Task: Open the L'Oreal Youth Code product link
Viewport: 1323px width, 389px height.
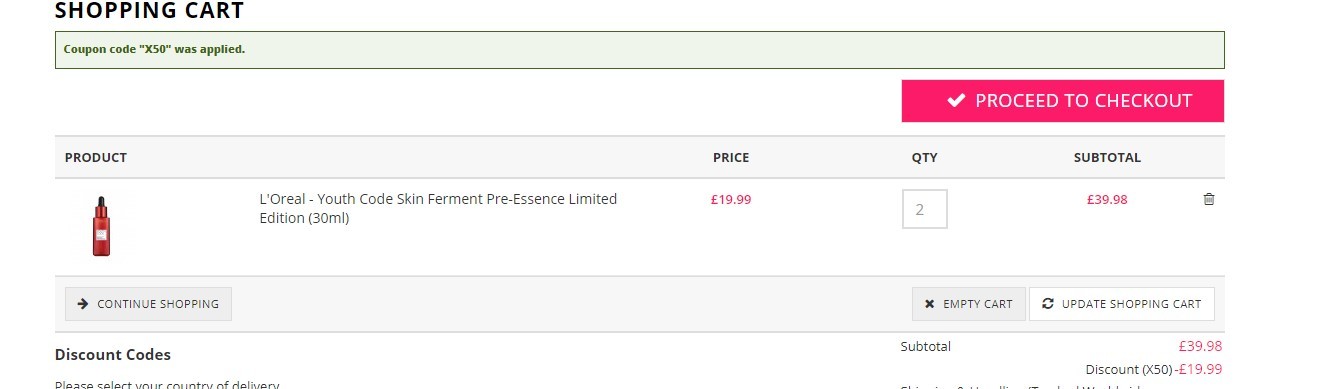Action: [438, 208]
